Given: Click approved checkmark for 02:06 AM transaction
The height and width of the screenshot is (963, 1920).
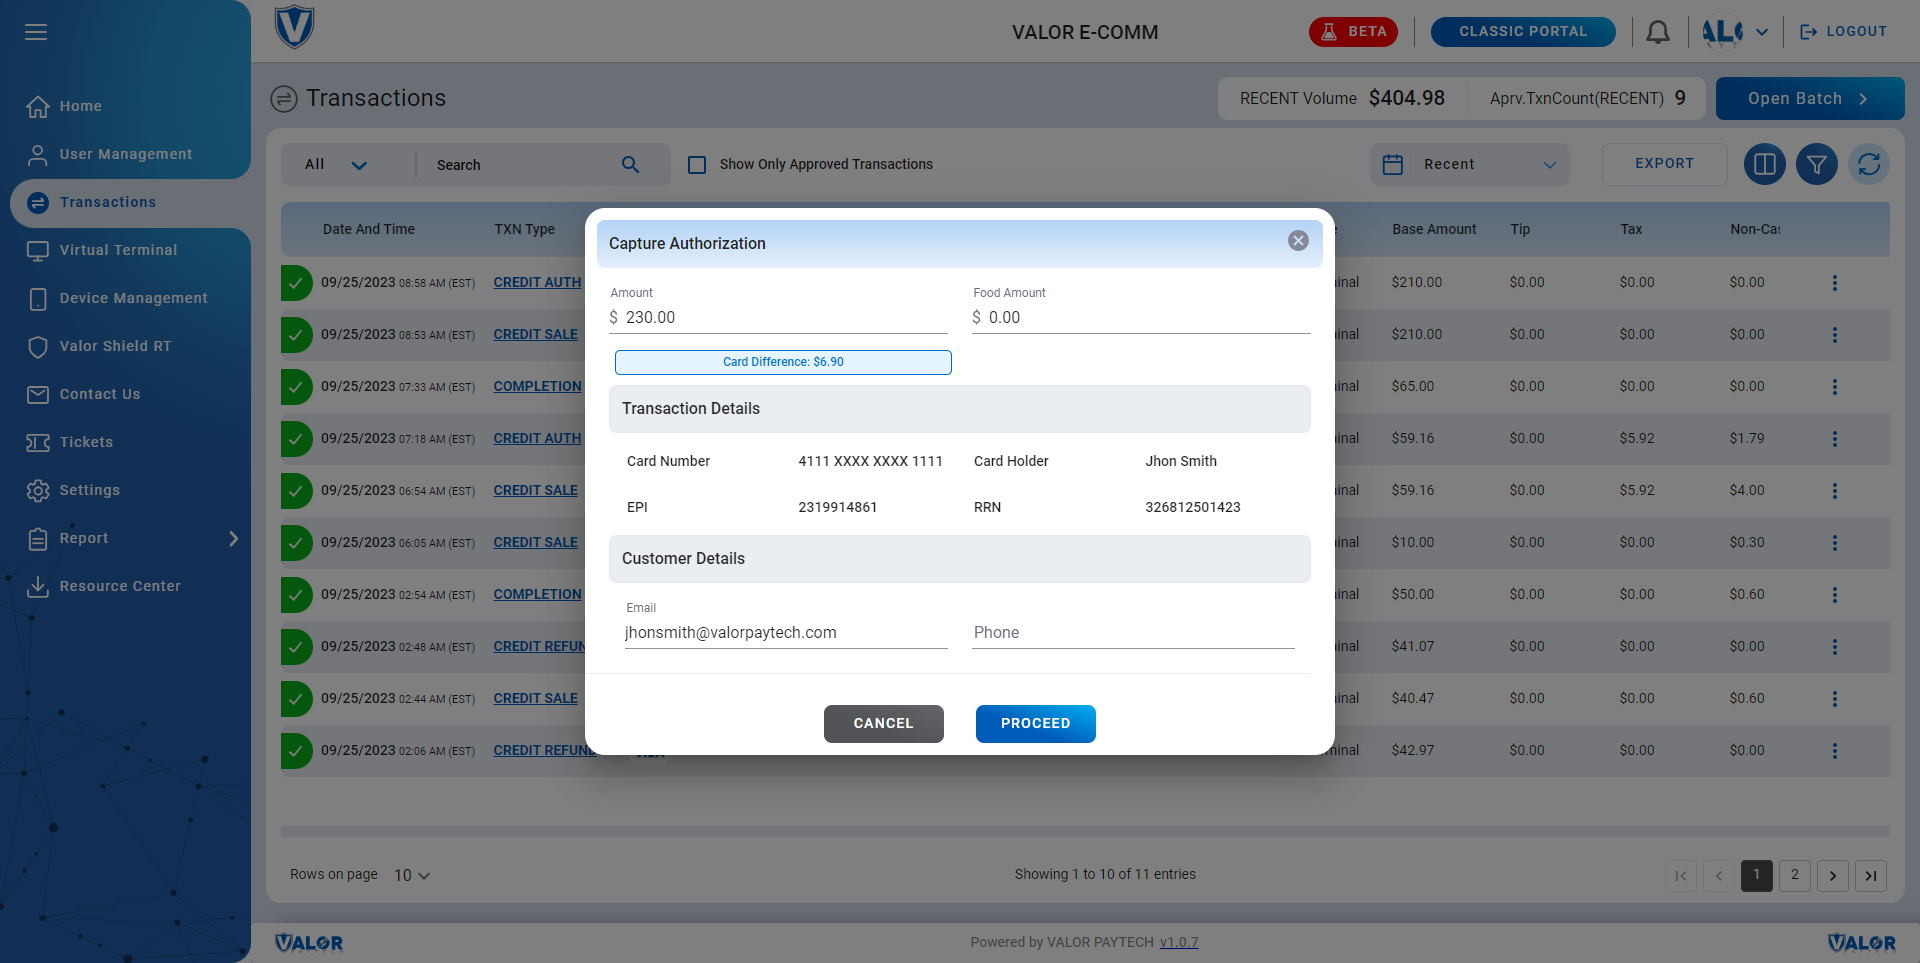Looking at the screenshot, I should [296, 751].
